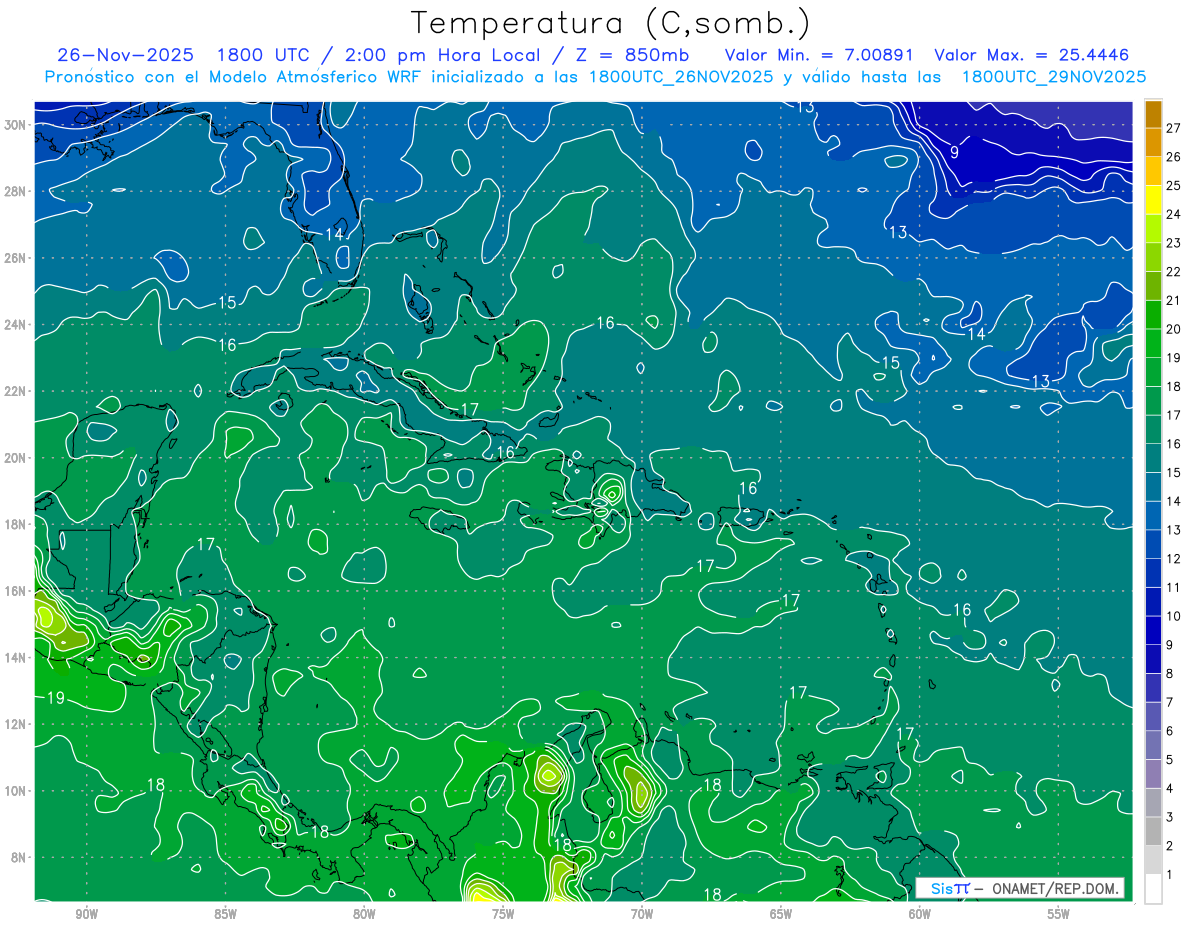Click the "1800UTC_26NOV2025" initialization time

(x=680, y=76)
